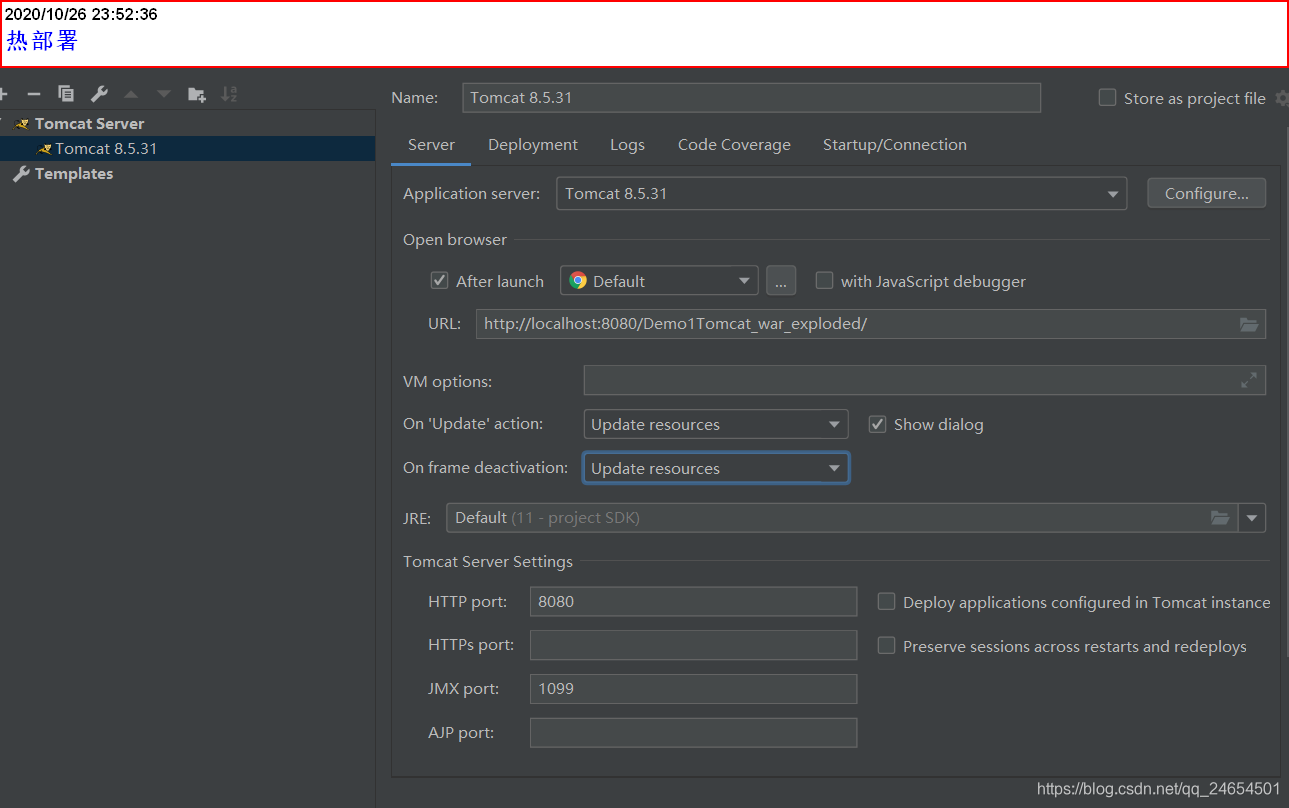Move configuration down with arrow icon
Image resolution: width=1289 pixels, height=808 pixels.
(163, 94)
